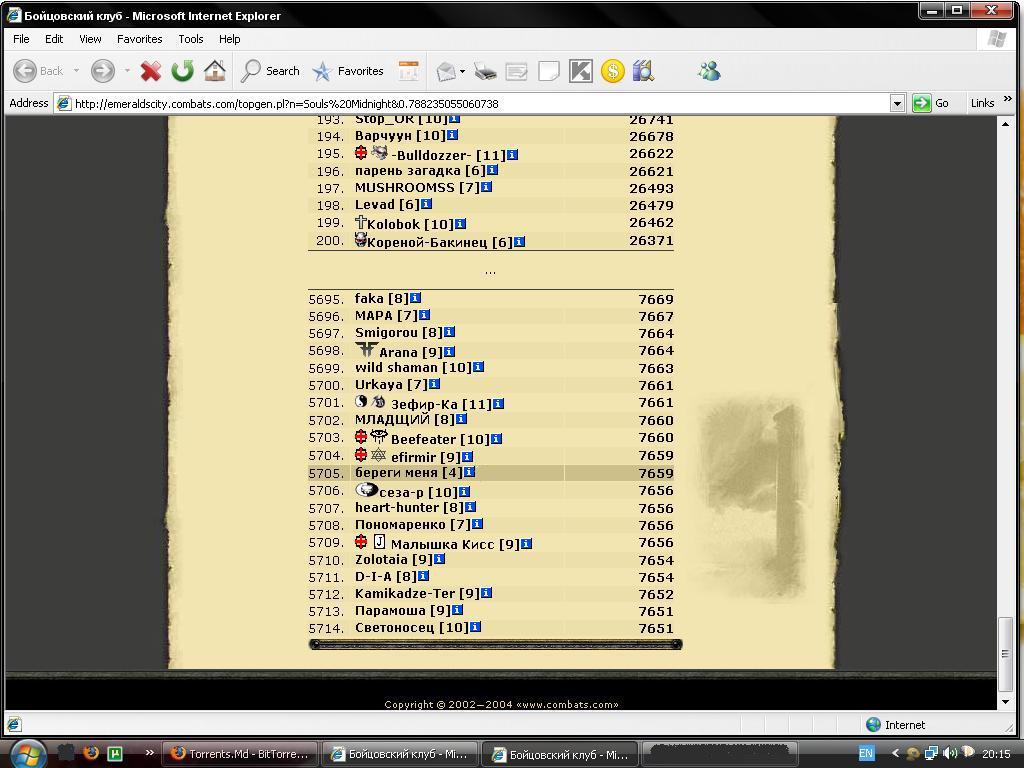
Task: Open the File menu
Action: click(x=21, y=39)
